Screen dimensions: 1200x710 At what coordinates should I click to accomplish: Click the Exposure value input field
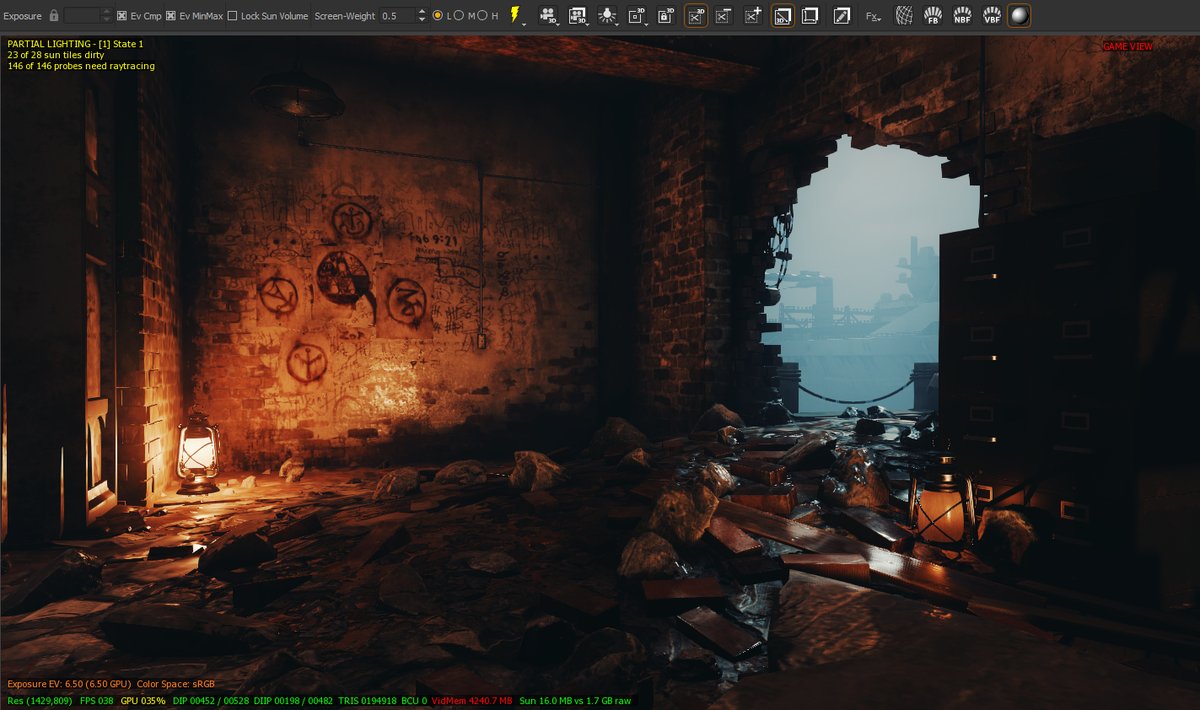pyautogui.click(x=82, y=16)
